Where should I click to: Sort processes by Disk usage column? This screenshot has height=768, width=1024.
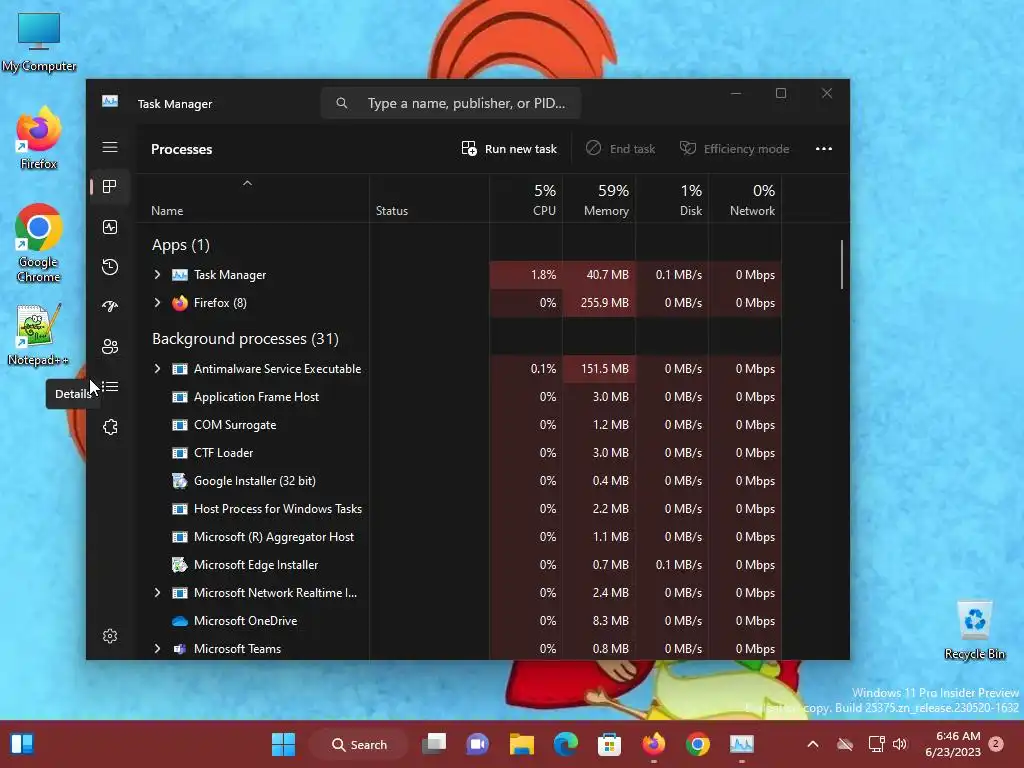pos(672,199)
